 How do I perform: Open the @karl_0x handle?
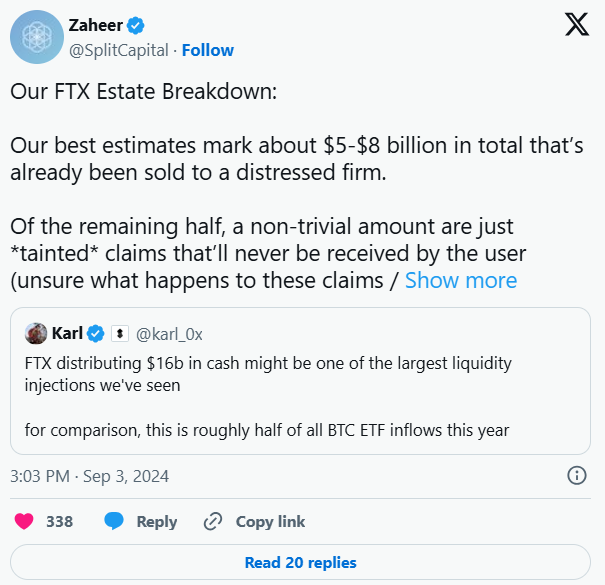coord(169,333)
